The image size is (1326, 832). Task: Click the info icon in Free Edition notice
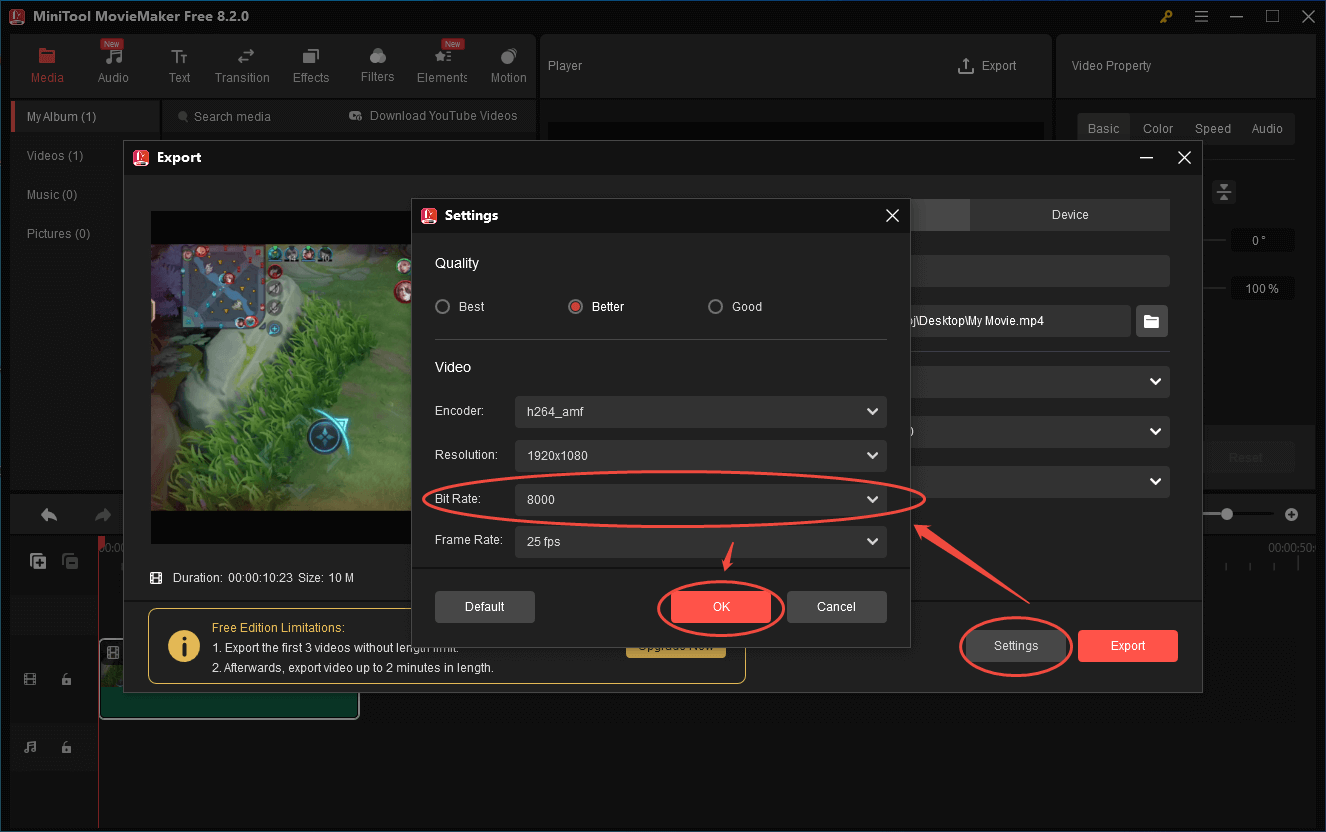pos(183,646)
